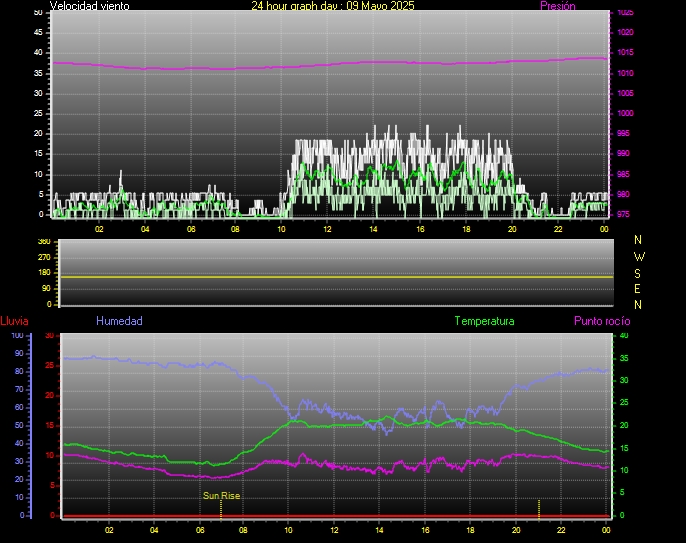Screen dimensions: 686x543
Task: Select the 'Temperatura' legend label
Action: point(484,321)
